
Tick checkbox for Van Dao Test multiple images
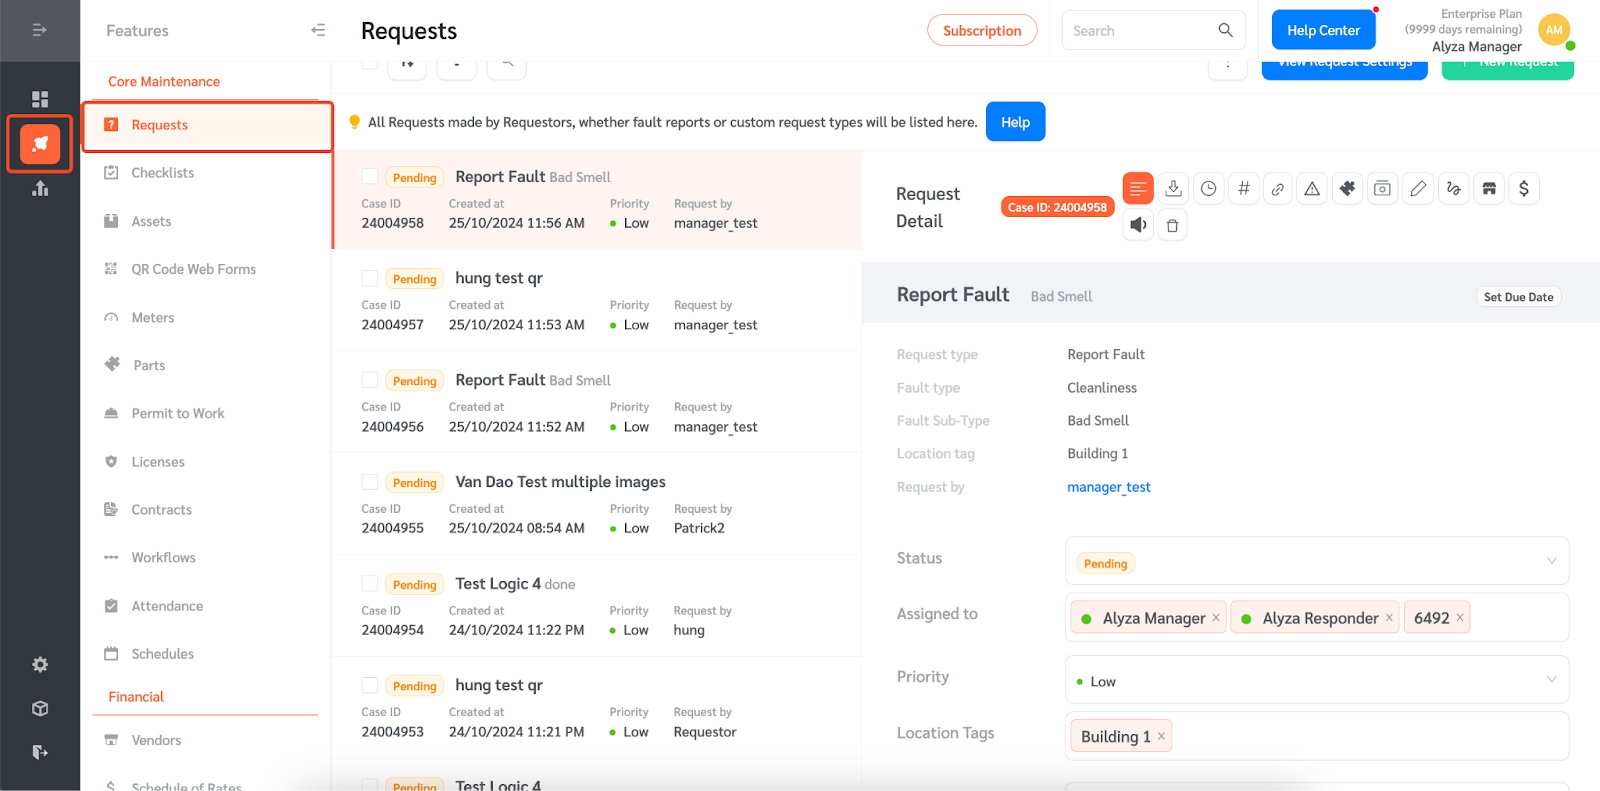tap(370, 482)
